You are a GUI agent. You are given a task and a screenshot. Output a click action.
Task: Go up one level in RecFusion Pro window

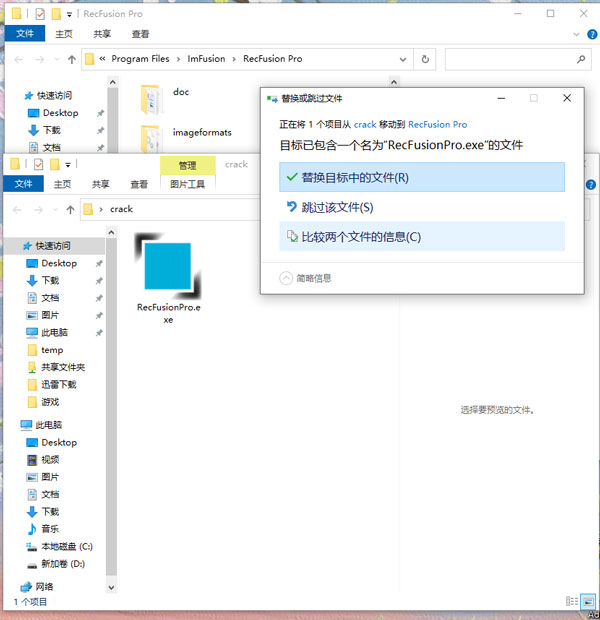point(72,60)
